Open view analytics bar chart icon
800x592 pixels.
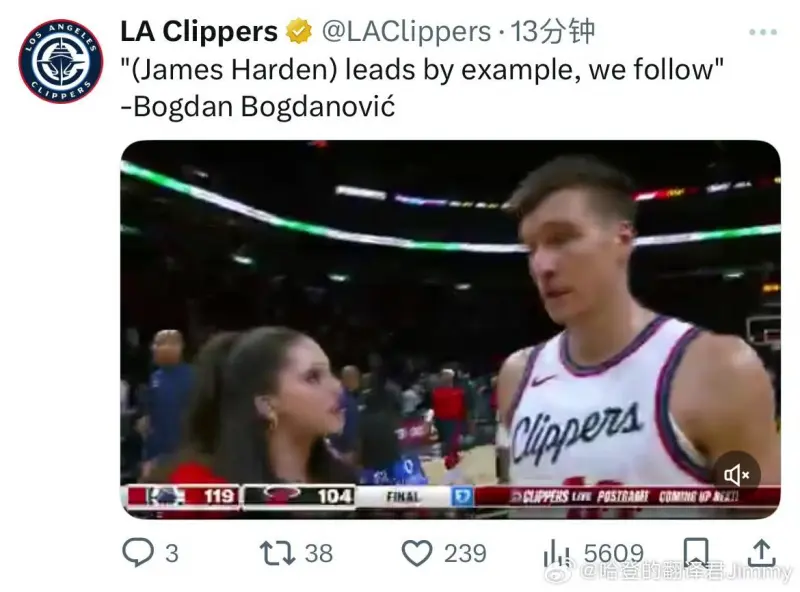coord(557,553)
